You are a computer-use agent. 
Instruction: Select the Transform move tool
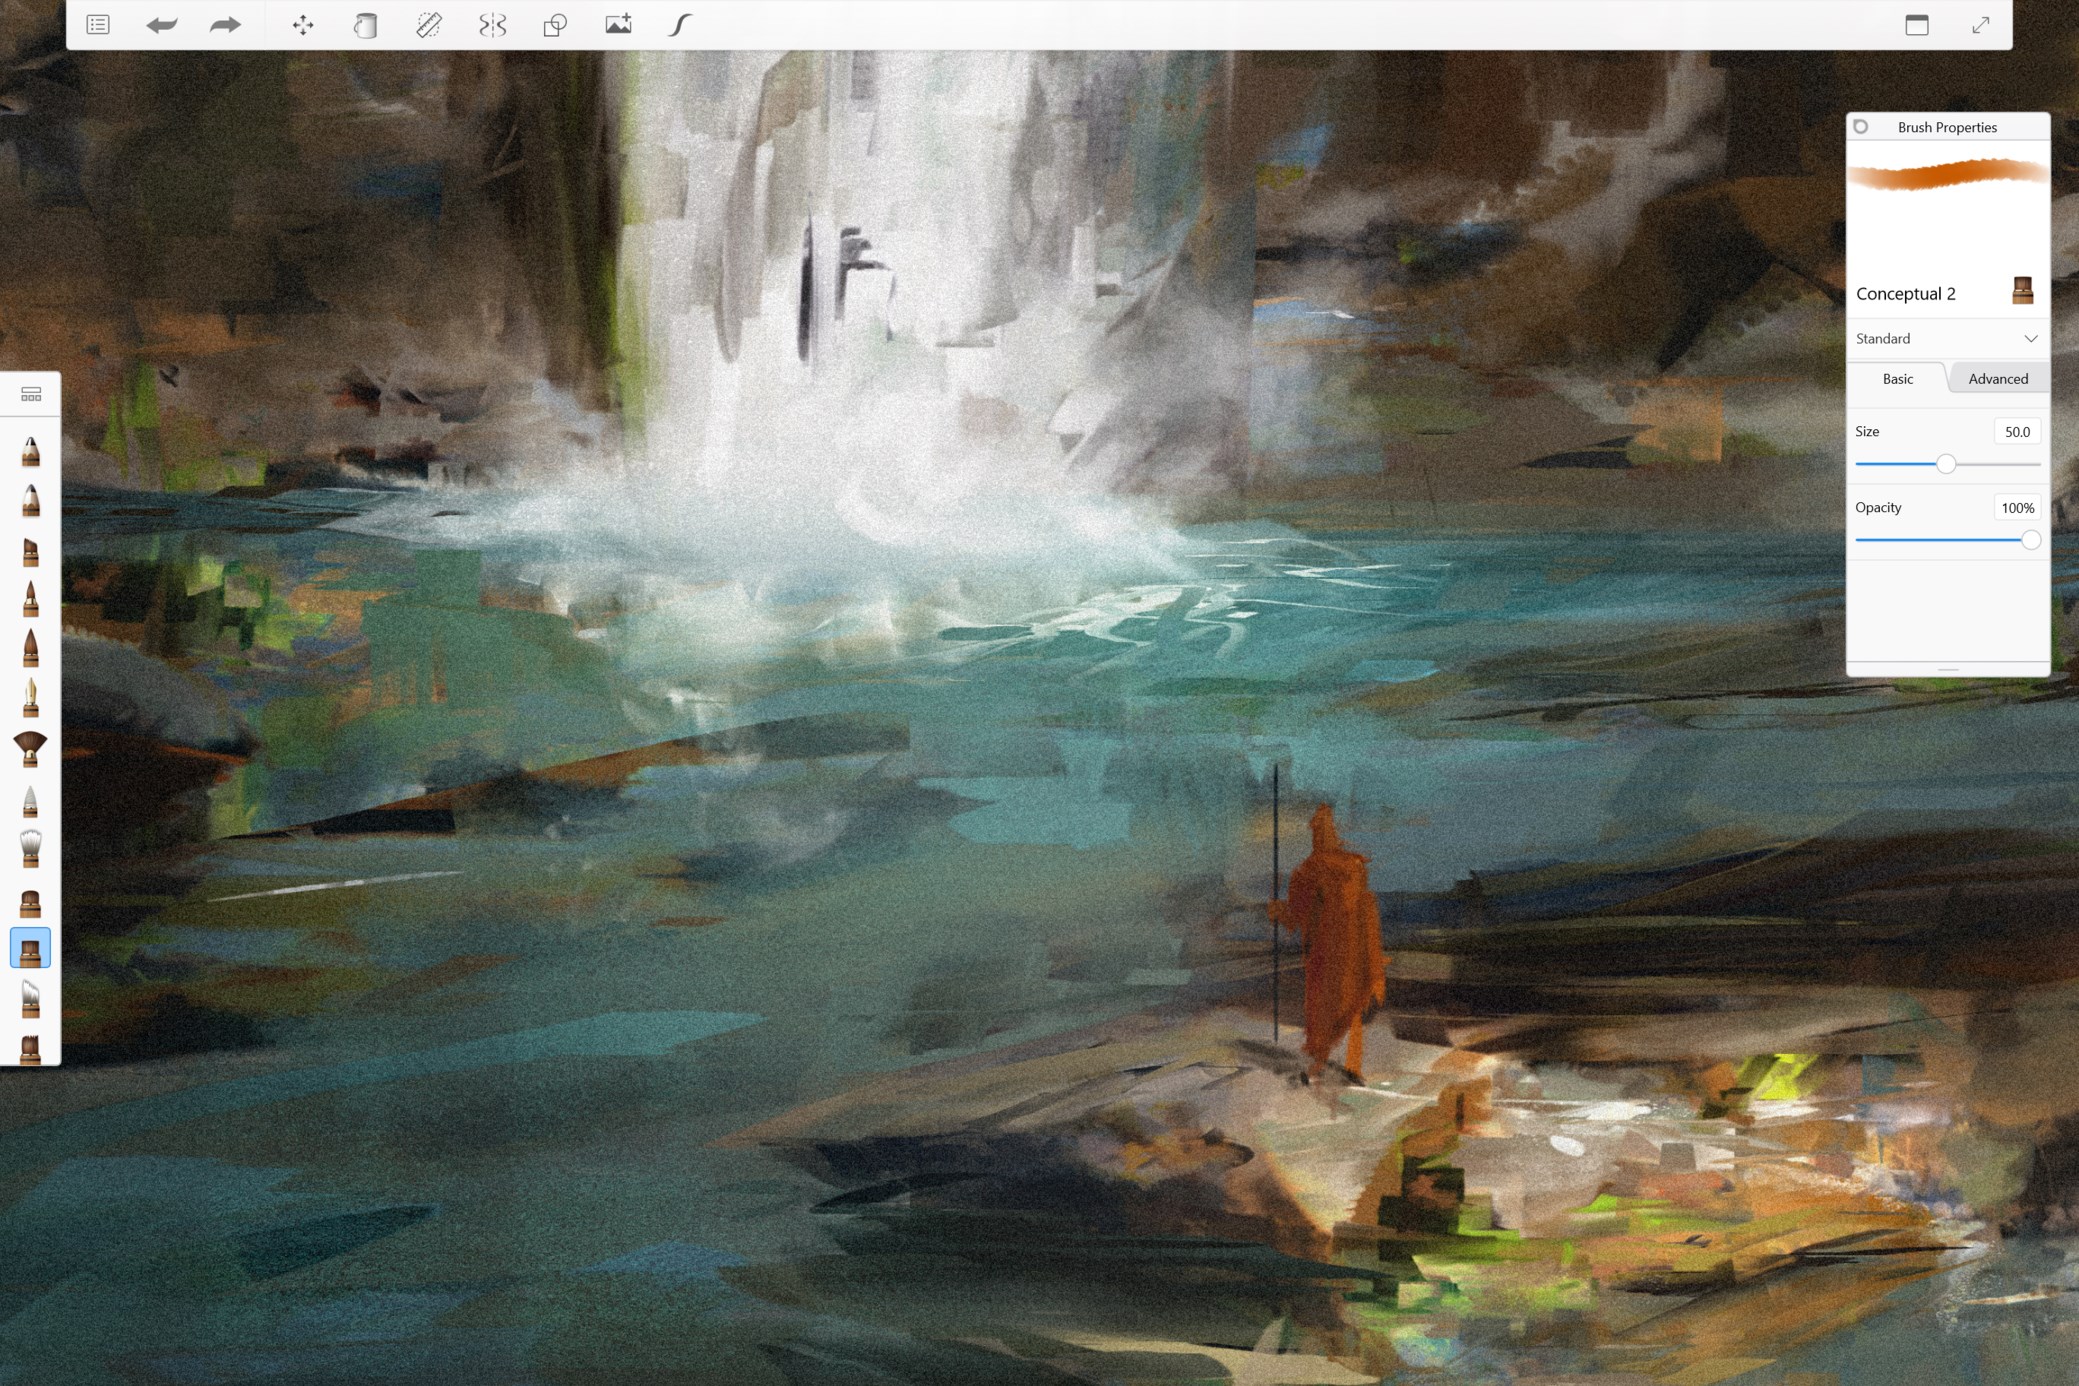303,25
